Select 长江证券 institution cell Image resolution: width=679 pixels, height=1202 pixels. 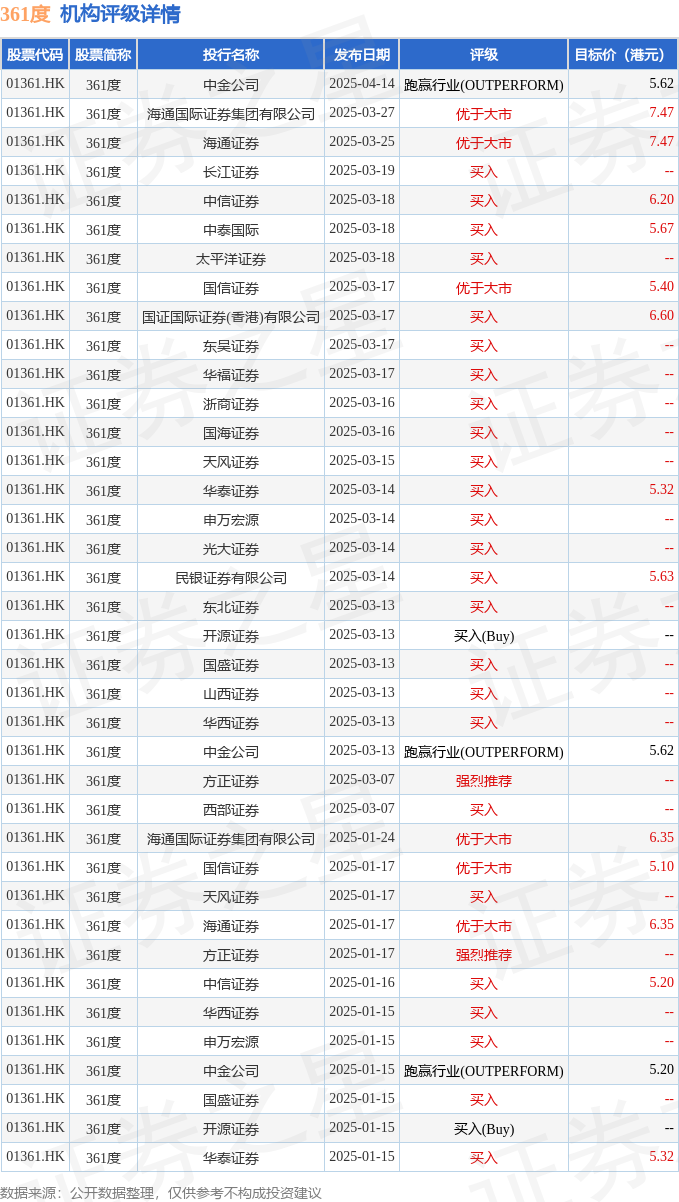click(231, 172)
